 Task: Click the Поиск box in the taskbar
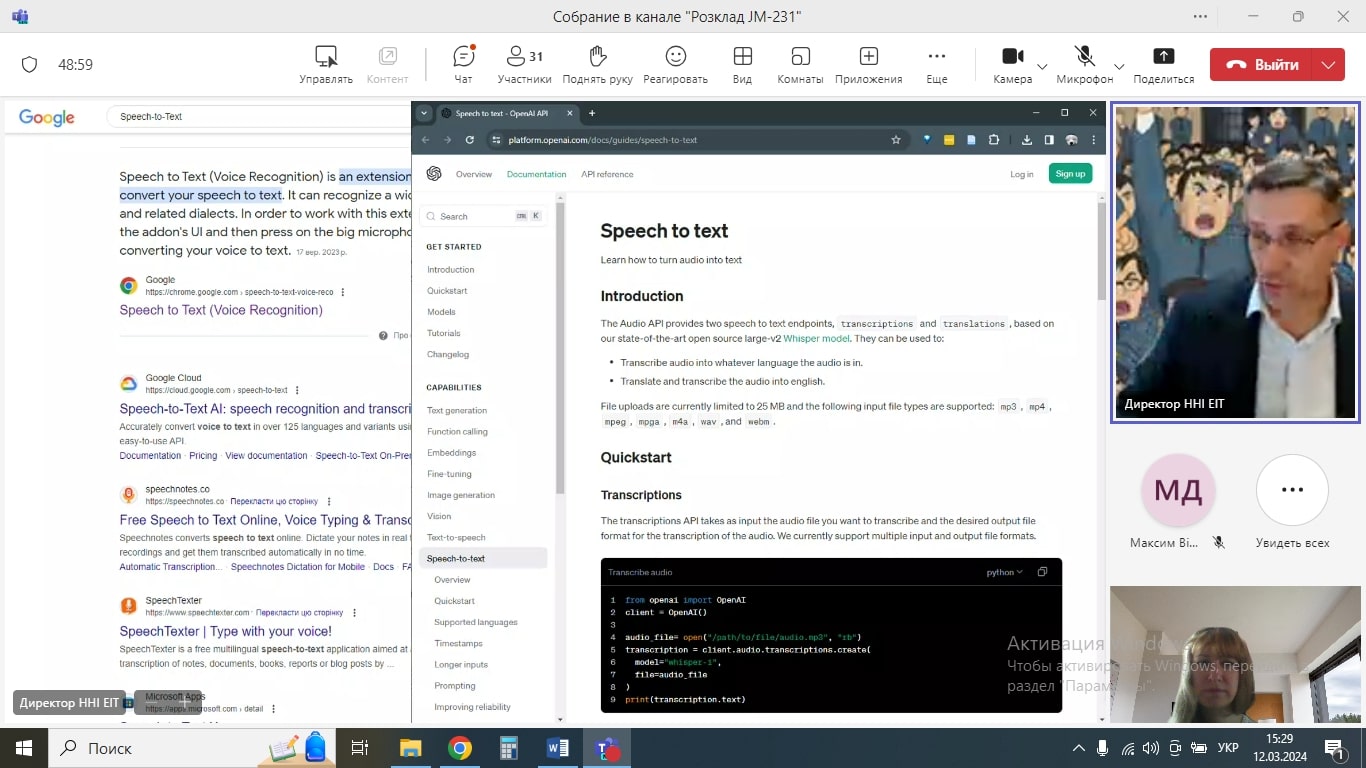coord(150,748)
